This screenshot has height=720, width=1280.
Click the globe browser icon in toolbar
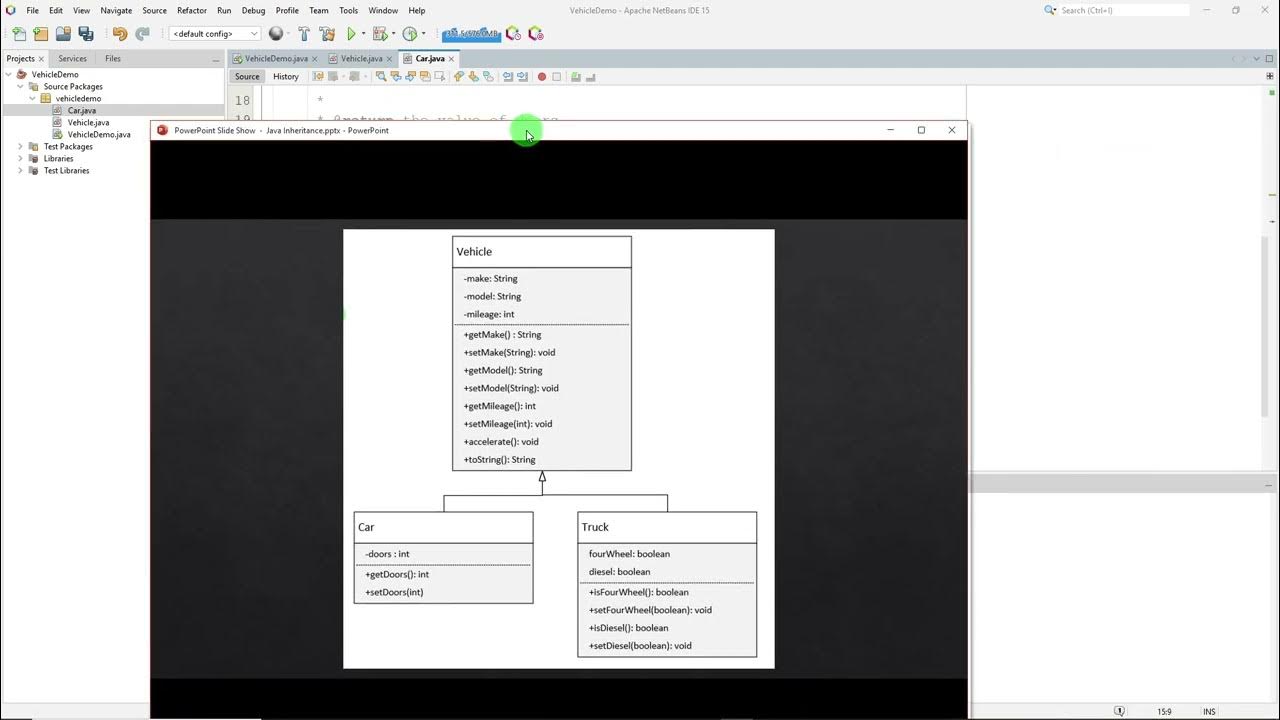click(x=276, y=33)
